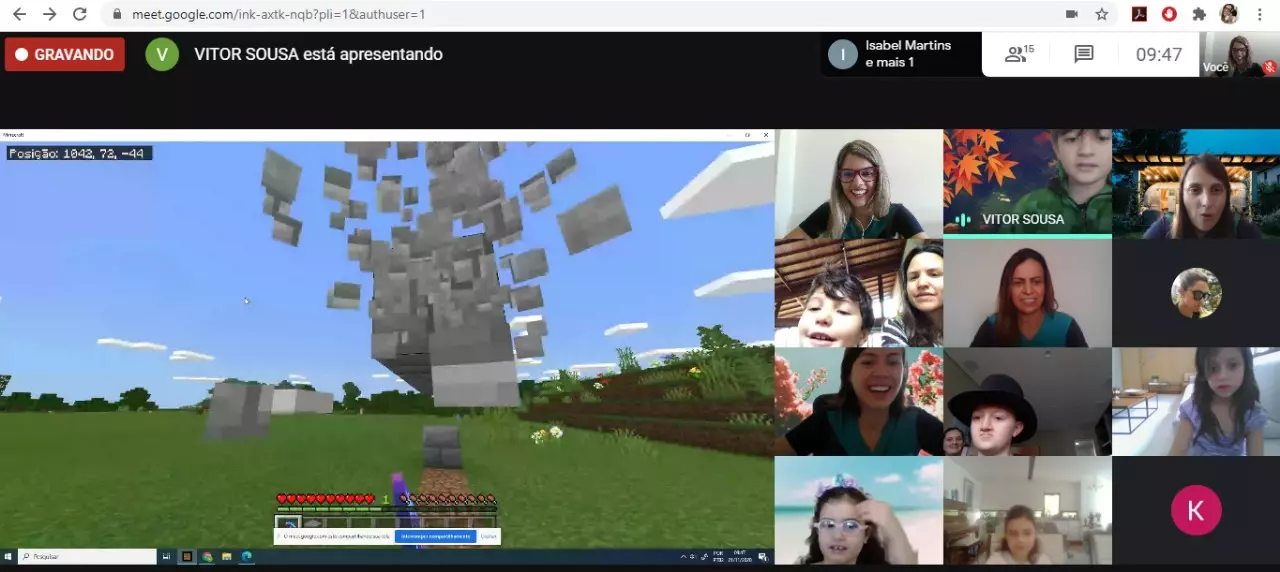The height and width of the screenshot is (572, 1280).
Task: Select the participant tile with K avatar
Action: point(1195,510)
